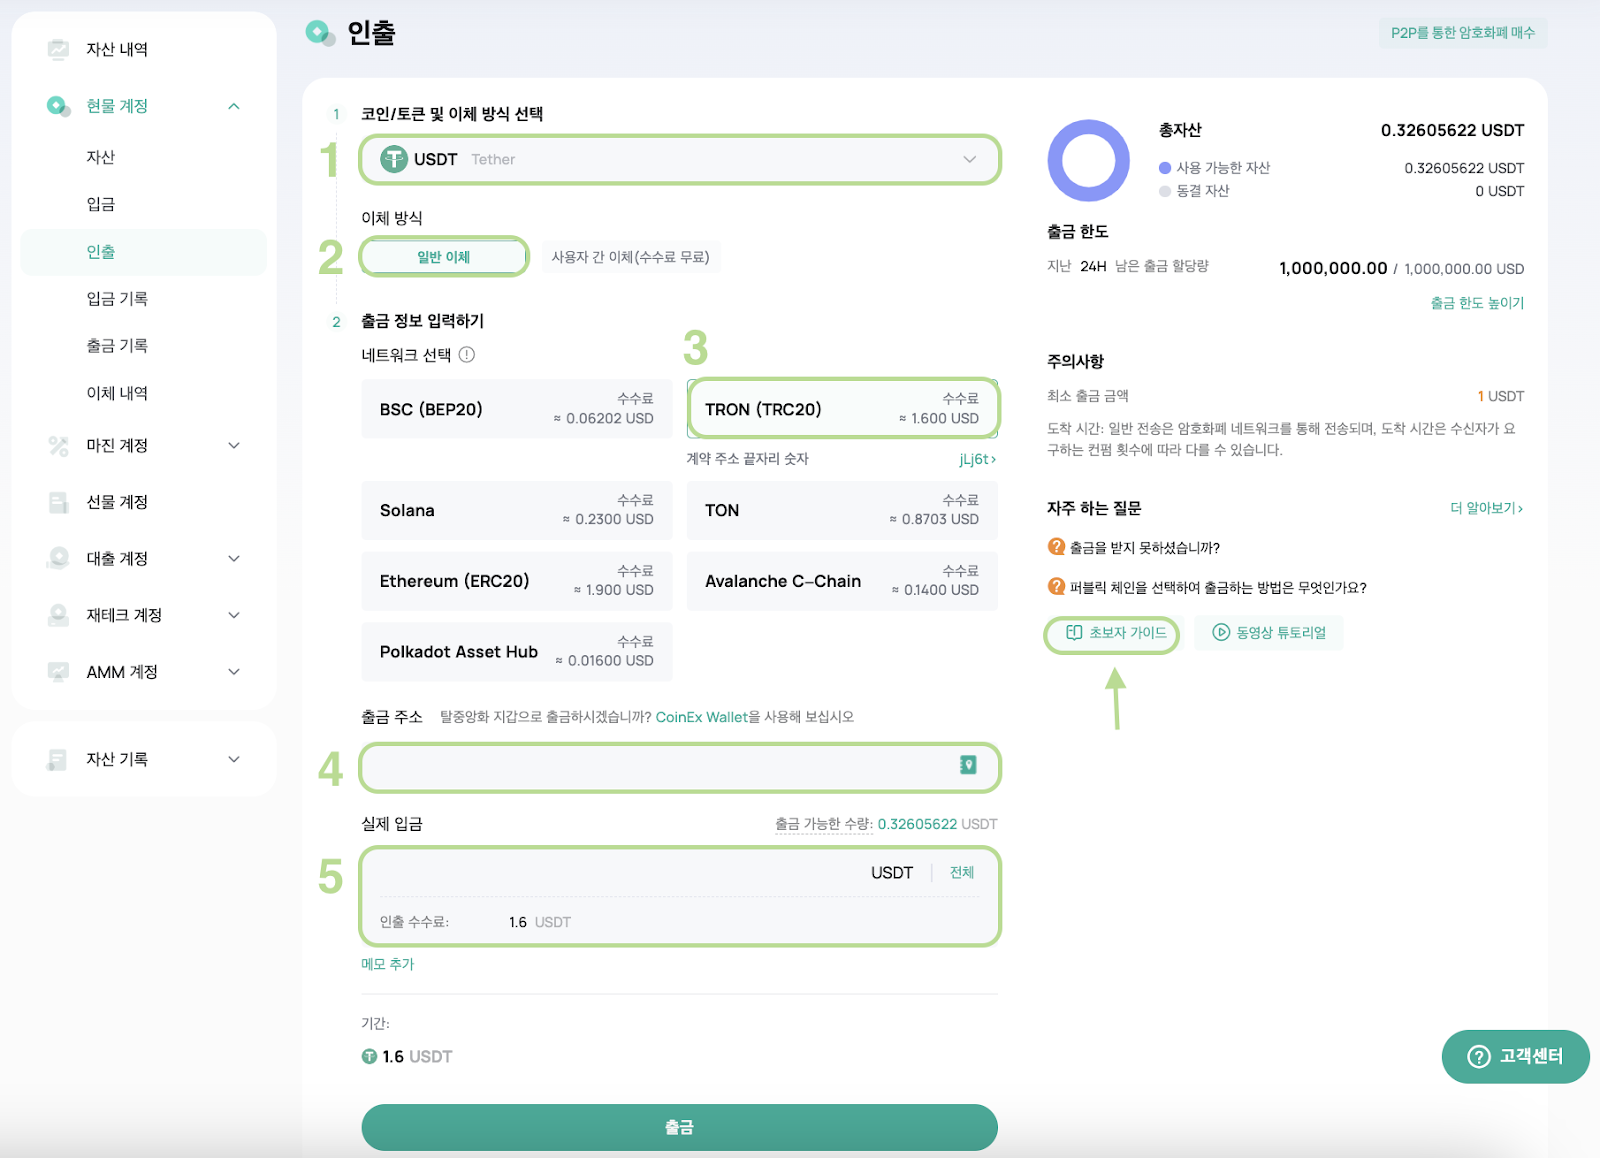Collapse the 현물 계정 sidebar section
This screenshot has height=1158, width=1600.
pos(233,106)
